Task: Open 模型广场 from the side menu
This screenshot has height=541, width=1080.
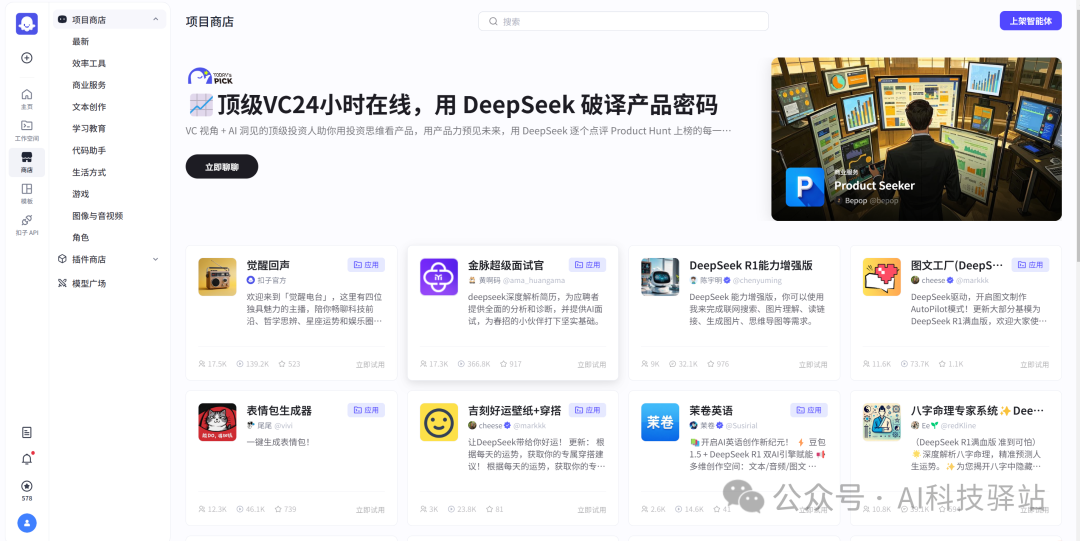Action: click(89, 283)
